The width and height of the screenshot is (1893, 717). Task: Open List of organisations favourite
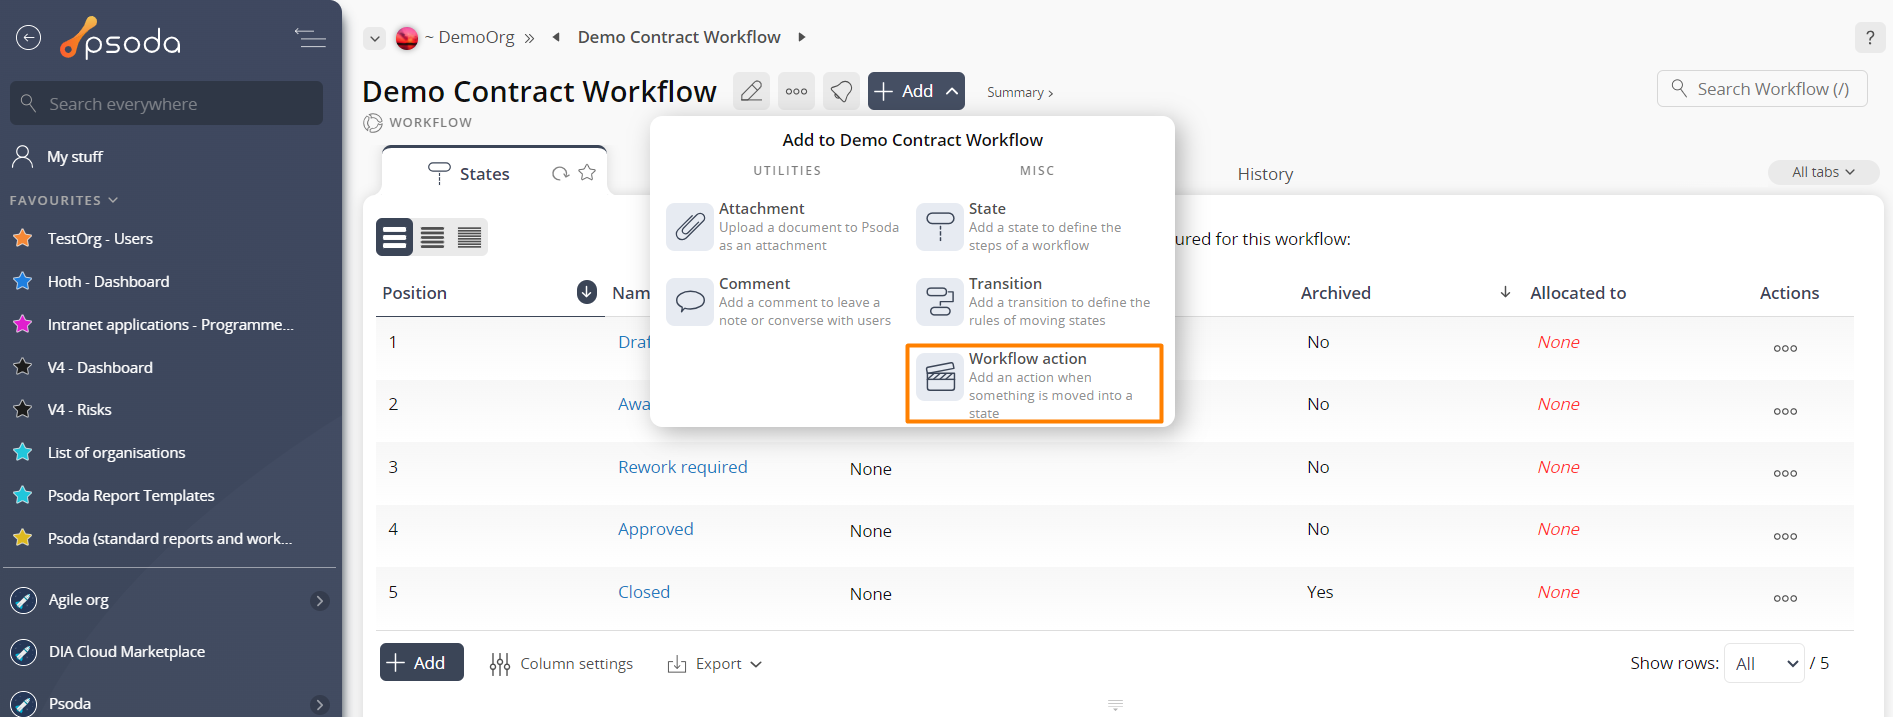(116, 453)
